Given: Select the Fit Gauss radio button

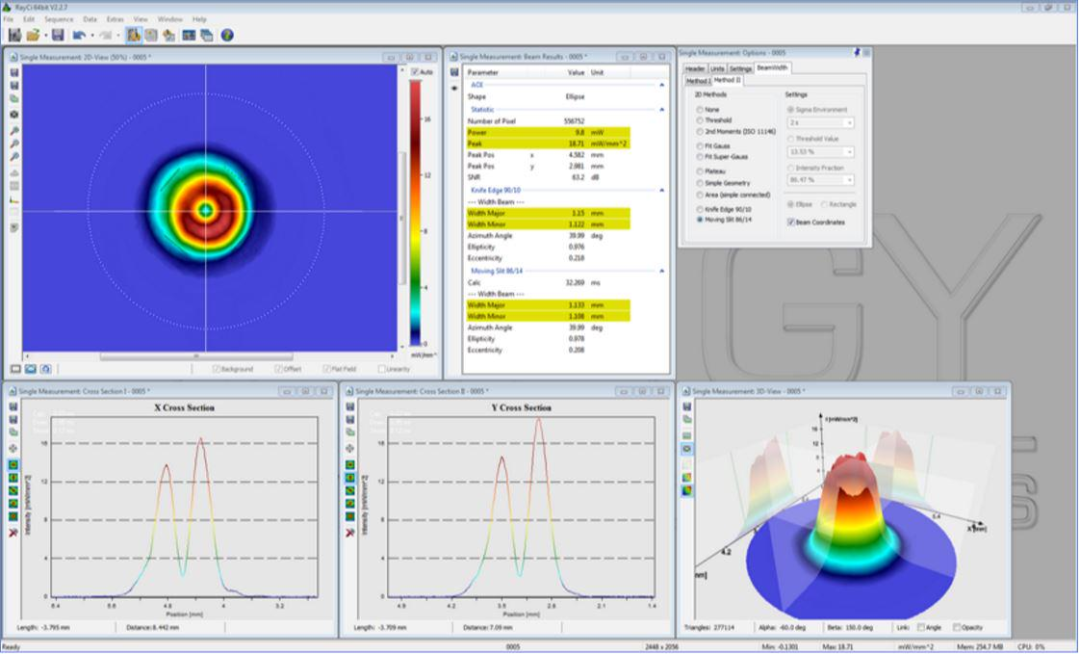Looking at the screenshot, I should pyautogui.click(x=700, y=146).
